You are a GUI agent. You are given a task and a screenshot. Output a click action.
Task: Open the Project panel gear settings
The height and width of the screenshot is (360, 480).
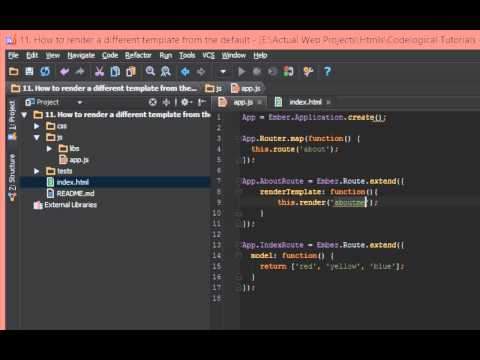click(x=186, y=102)
